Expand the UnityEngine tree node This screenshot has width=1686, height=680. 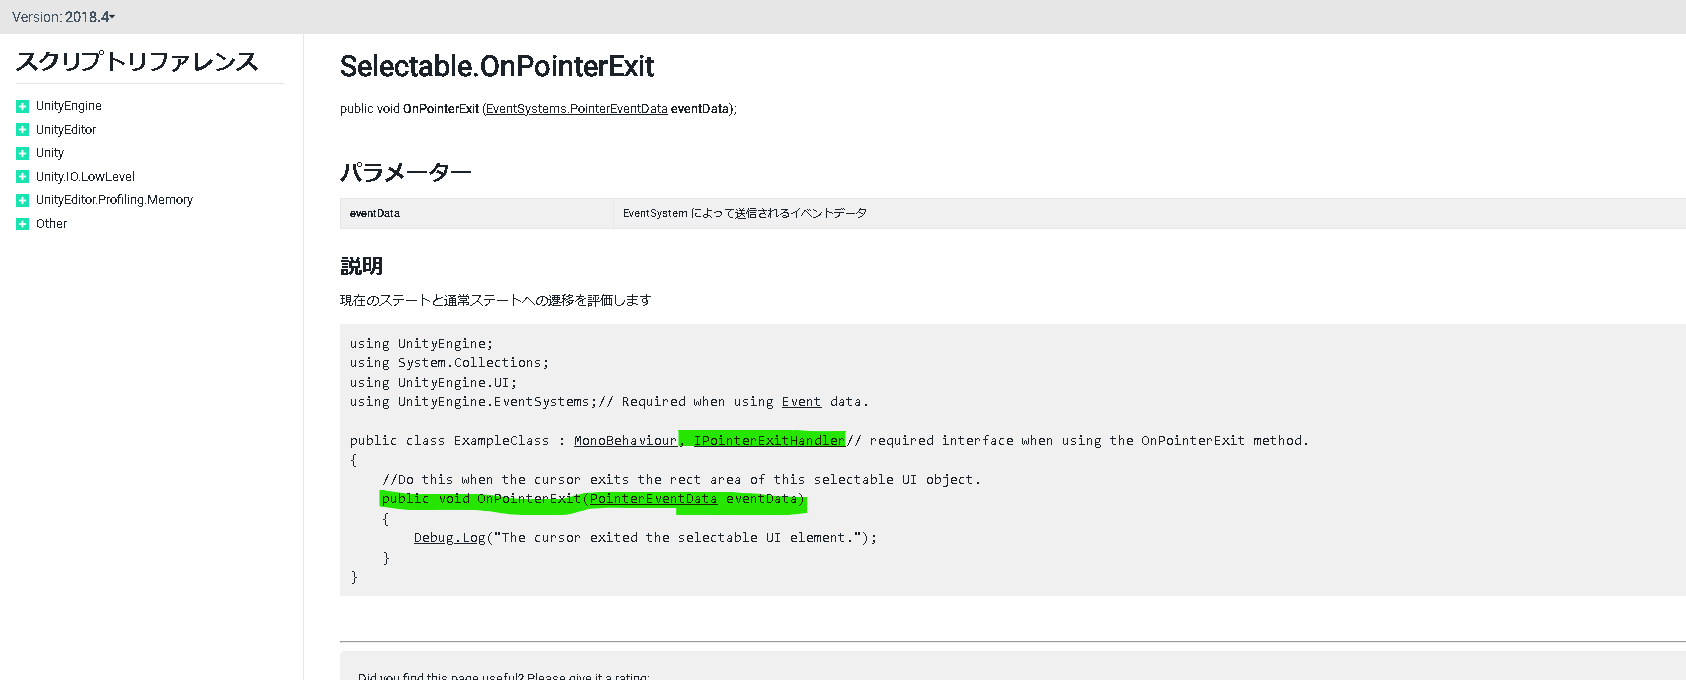[x=22, y=106]
